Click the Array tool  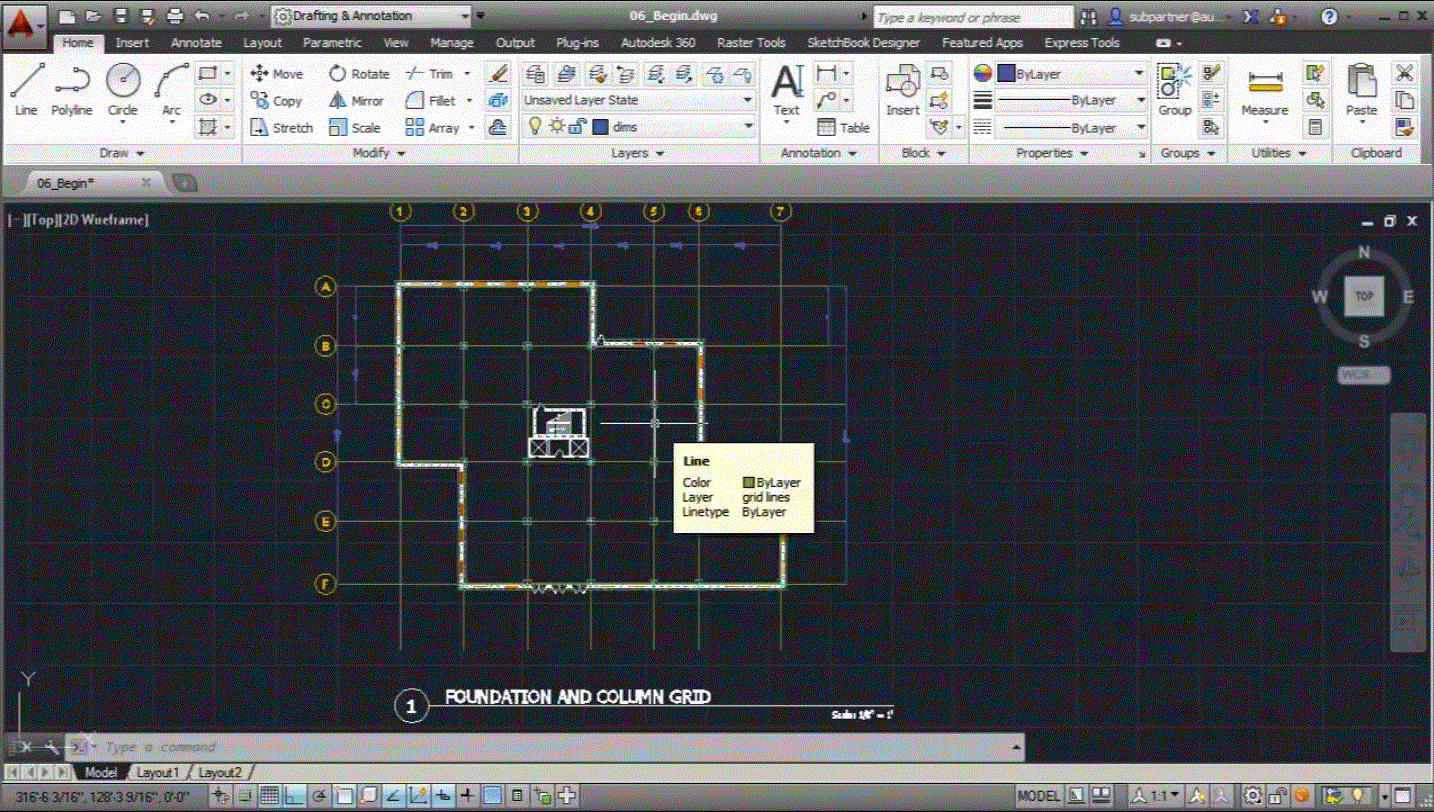click(433, 128)
